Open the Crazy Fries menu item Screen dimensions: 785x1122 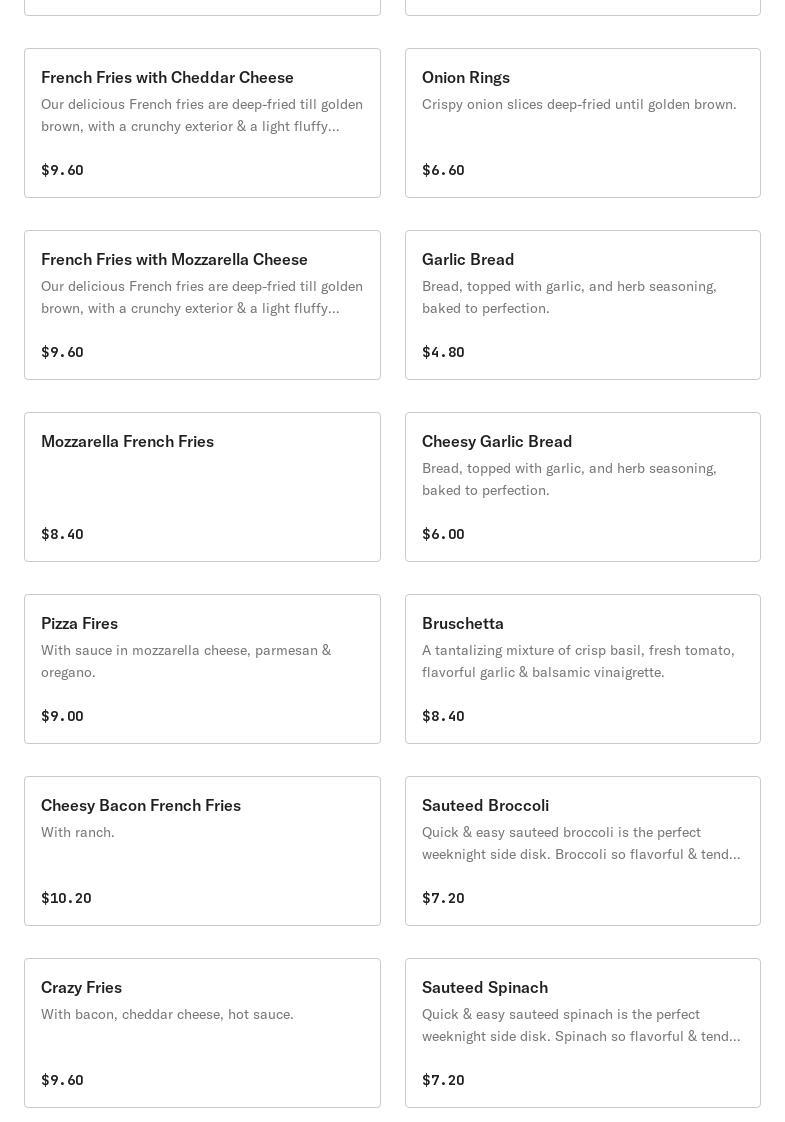coord(202,1033)
